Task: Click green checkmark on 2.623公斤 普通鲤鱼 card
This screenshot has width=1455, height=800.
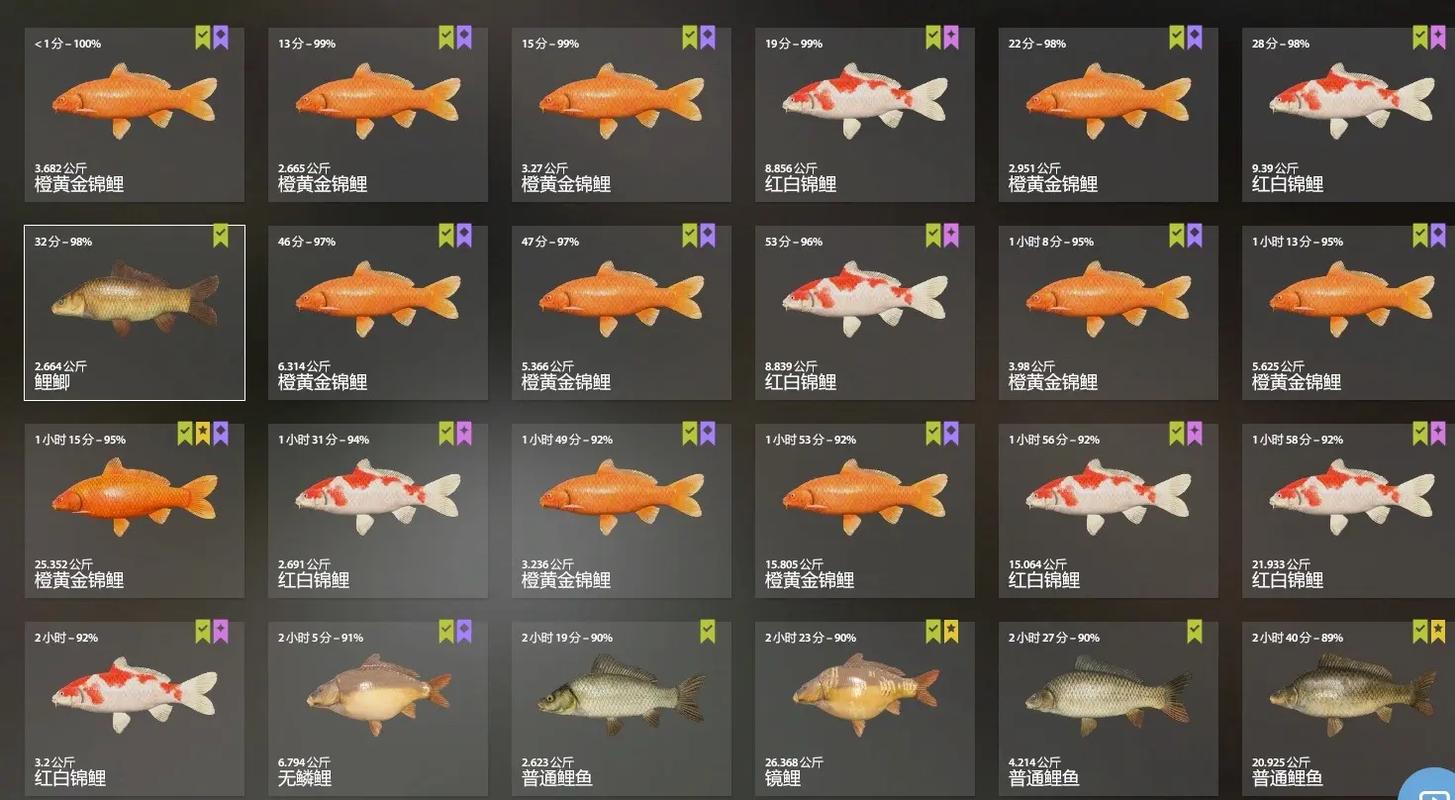Action: 708,631
